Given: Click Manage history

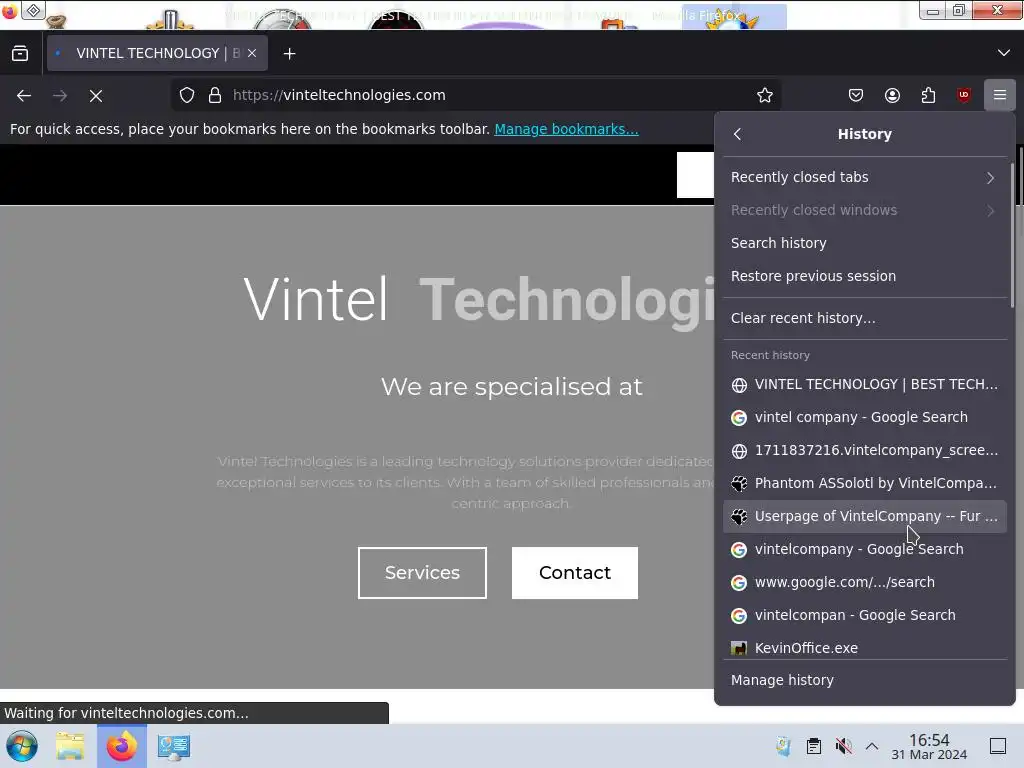Looking at the screenshot, I should [x=865, y=680].
